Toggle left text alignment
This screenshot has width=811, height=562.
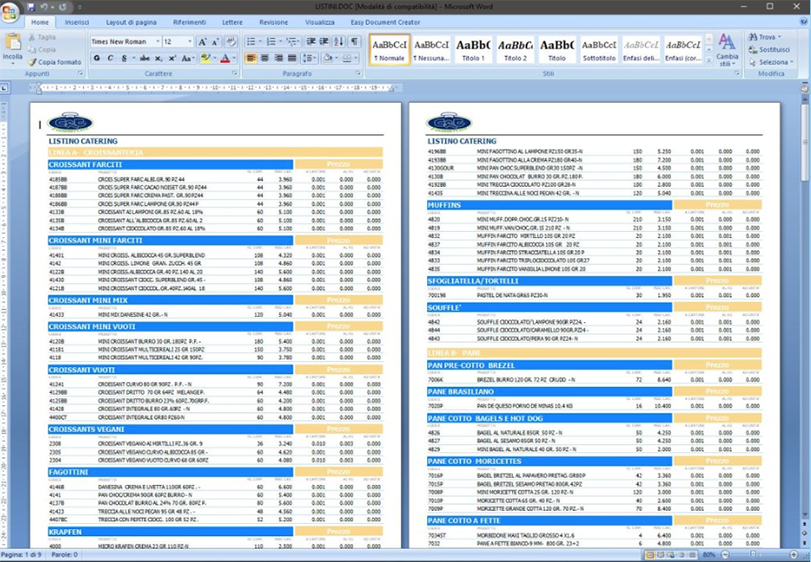[249, 59]
